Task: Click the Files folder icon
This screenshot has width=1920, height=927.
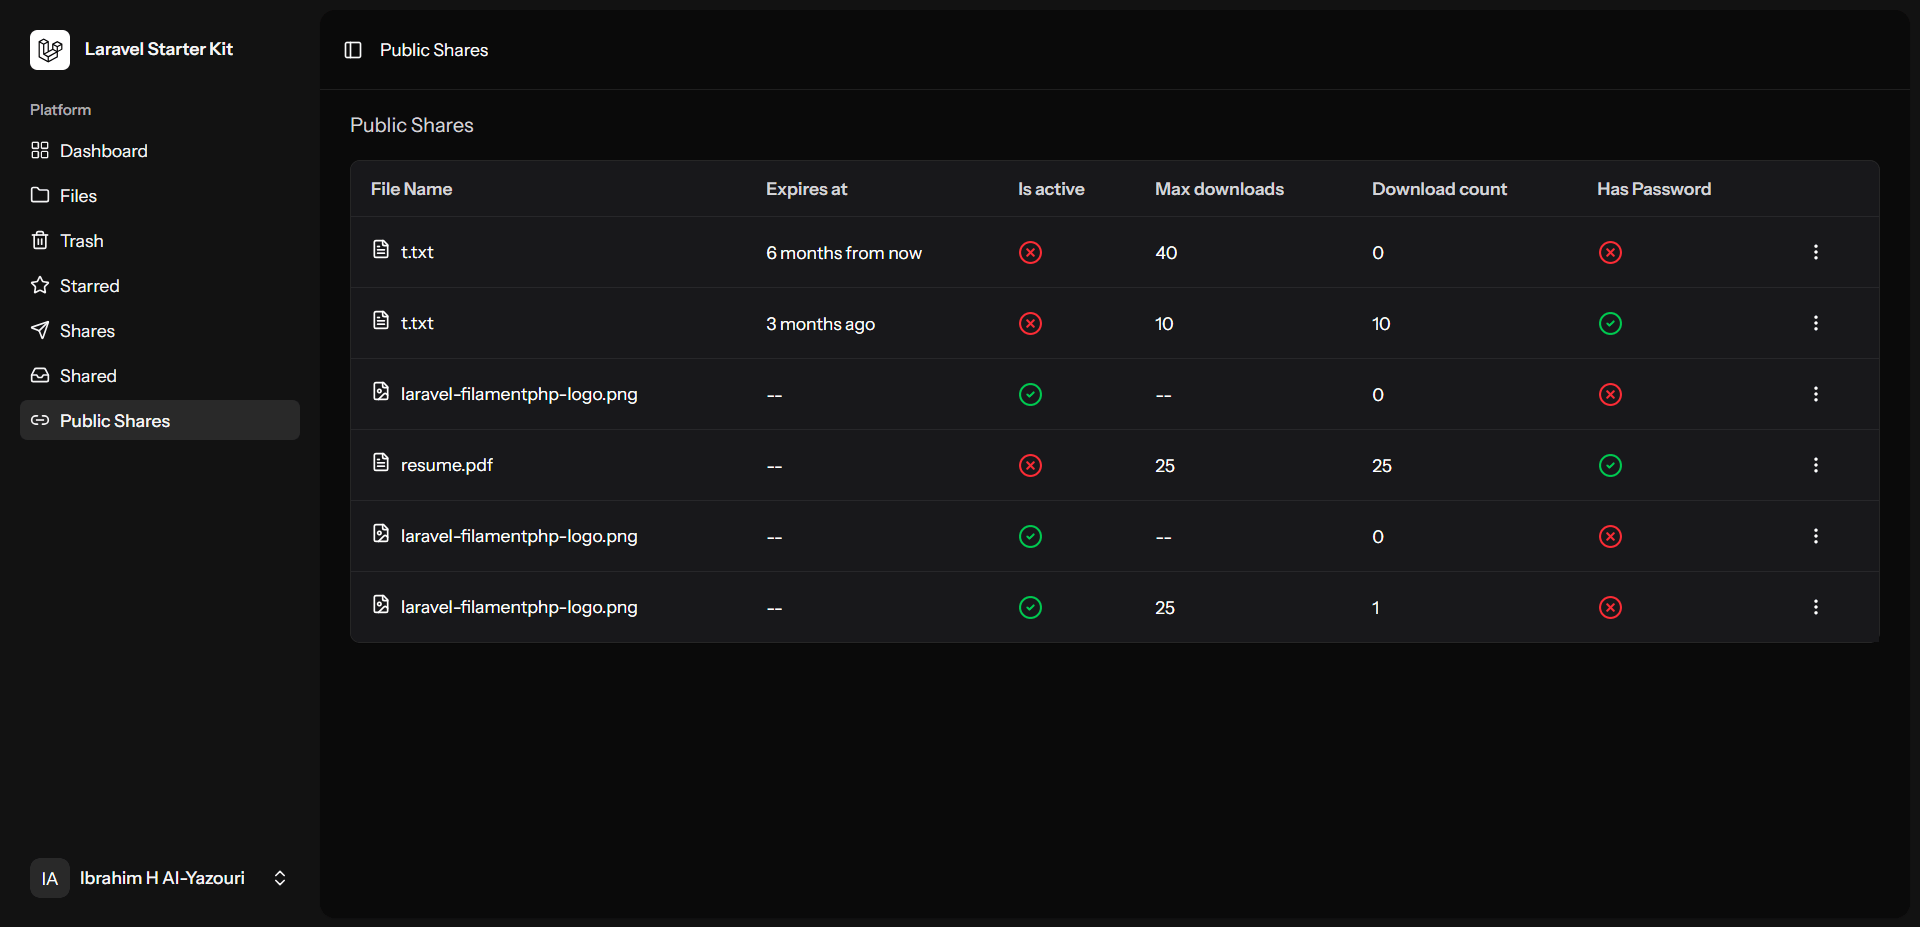Action: point(40,195)
